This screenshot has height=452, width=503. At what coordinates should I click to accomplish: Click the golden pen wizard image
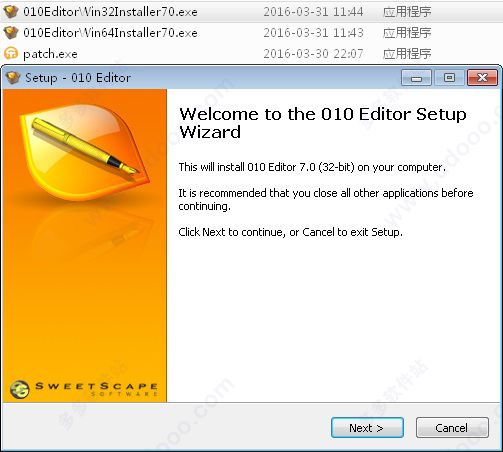coord(84,152)
